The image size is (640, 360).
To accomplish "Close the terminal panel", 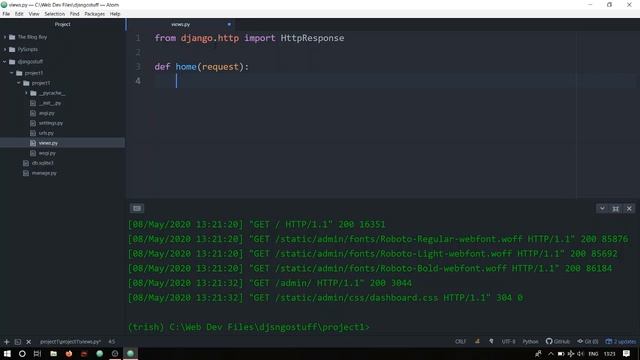I will [x=629, y=209].
